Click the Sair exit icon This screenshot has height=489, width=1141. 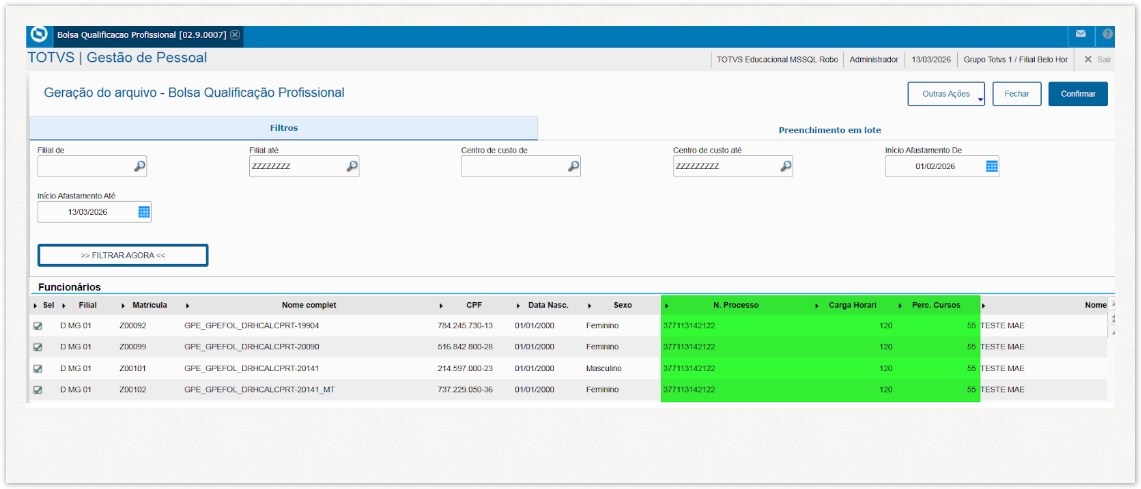point(1088,60)
